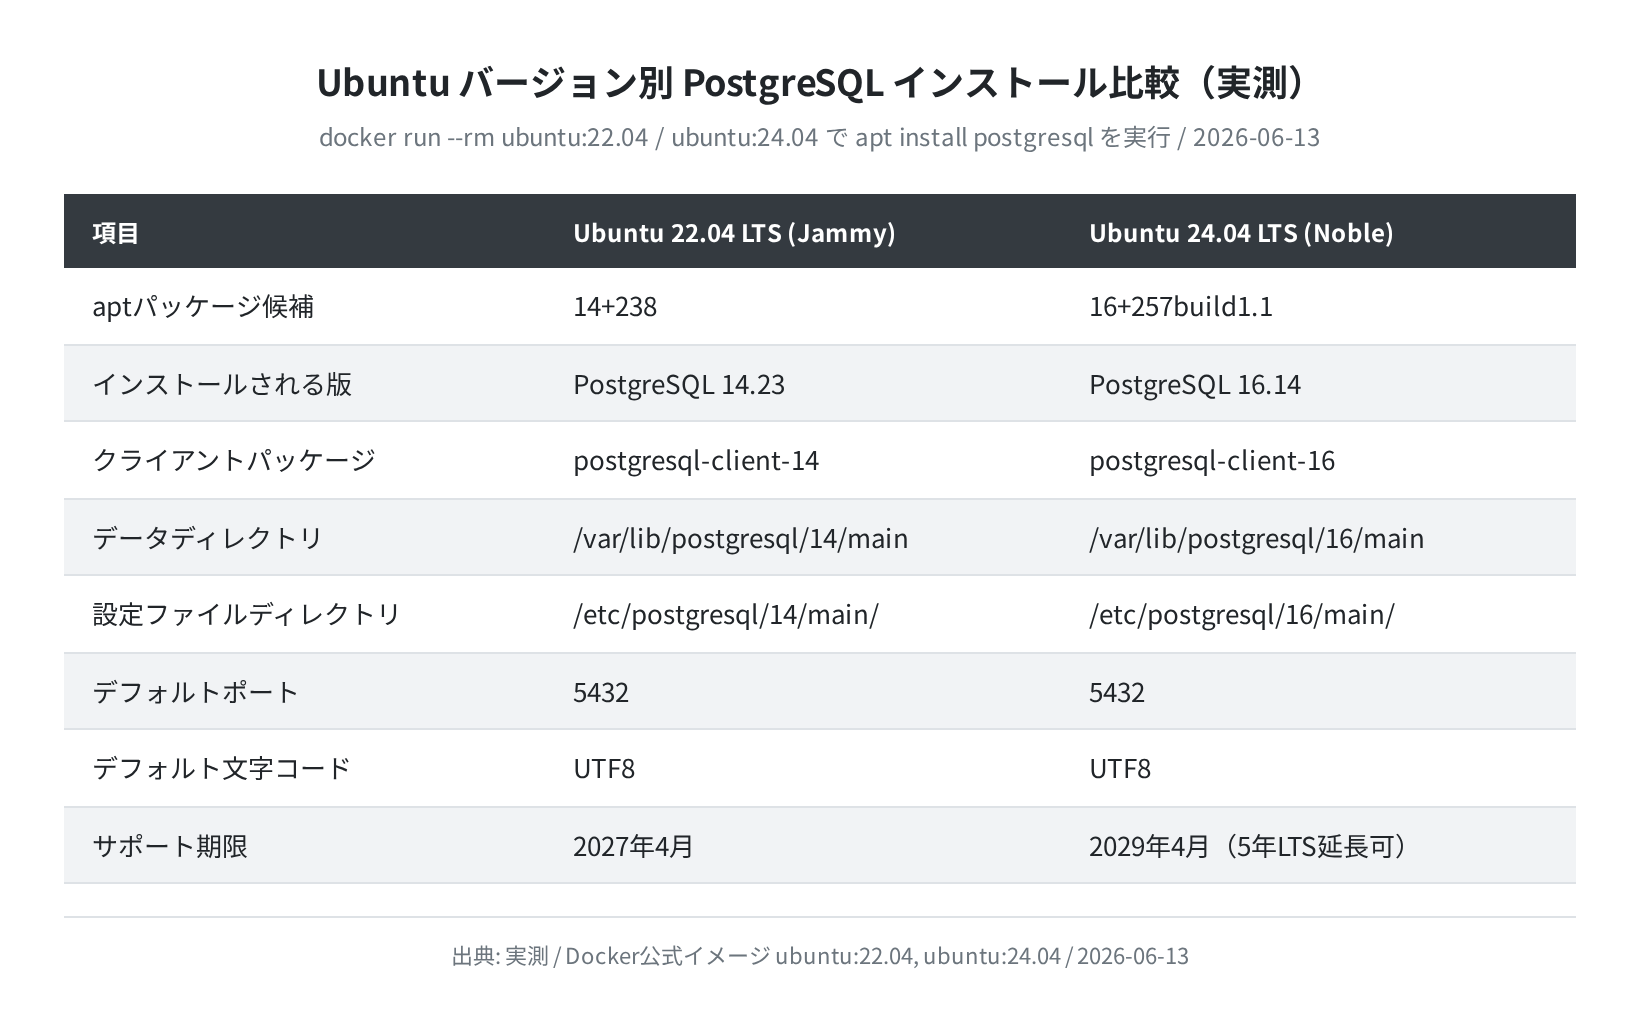Click the '設定ファイルディレクトリ' row label
Screen dimensions: 1640x1012
tap(247, 614)
